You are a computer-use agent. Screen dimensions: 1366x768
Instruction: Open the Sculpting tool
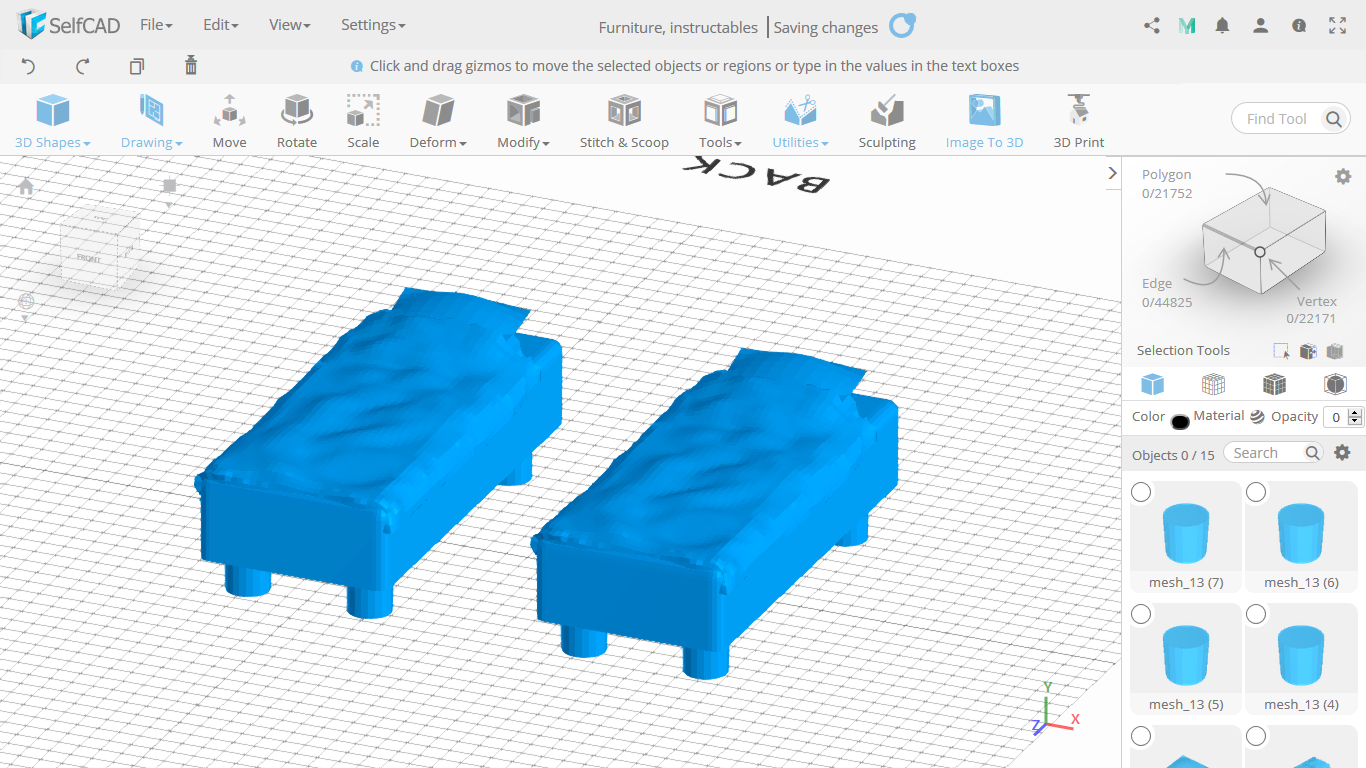point(887,121)
